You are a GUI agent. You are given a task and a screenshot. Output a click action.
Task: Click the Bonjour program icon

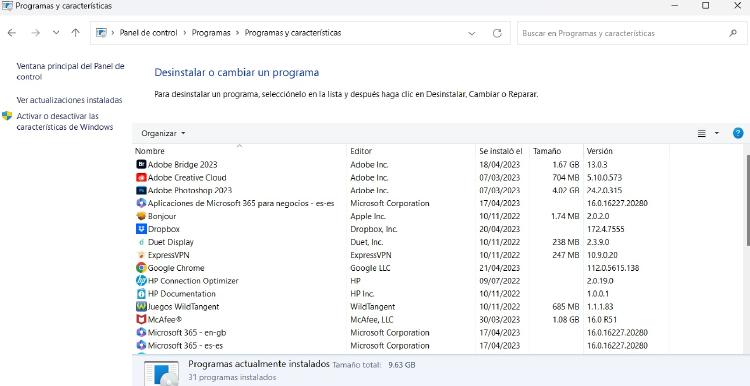(x=141, y=216)
